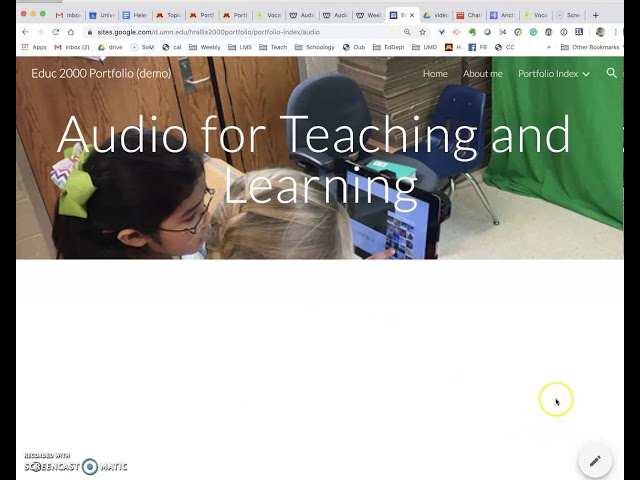Open the Teach bookmarks folder
The height and width of the screenshot is (480, 640).
[x=273, y=47]
